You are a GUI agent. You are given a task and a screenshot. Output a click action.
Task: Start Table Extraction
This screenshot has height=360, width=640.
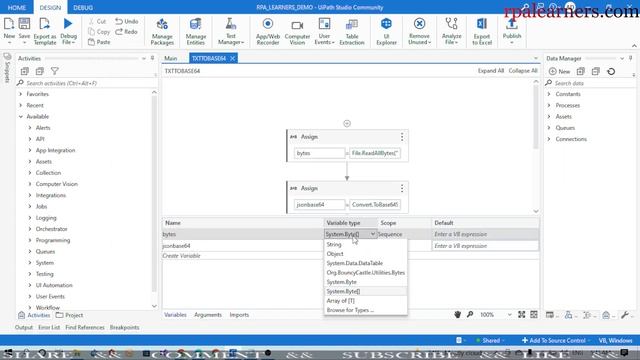click(x=352, y=31)
